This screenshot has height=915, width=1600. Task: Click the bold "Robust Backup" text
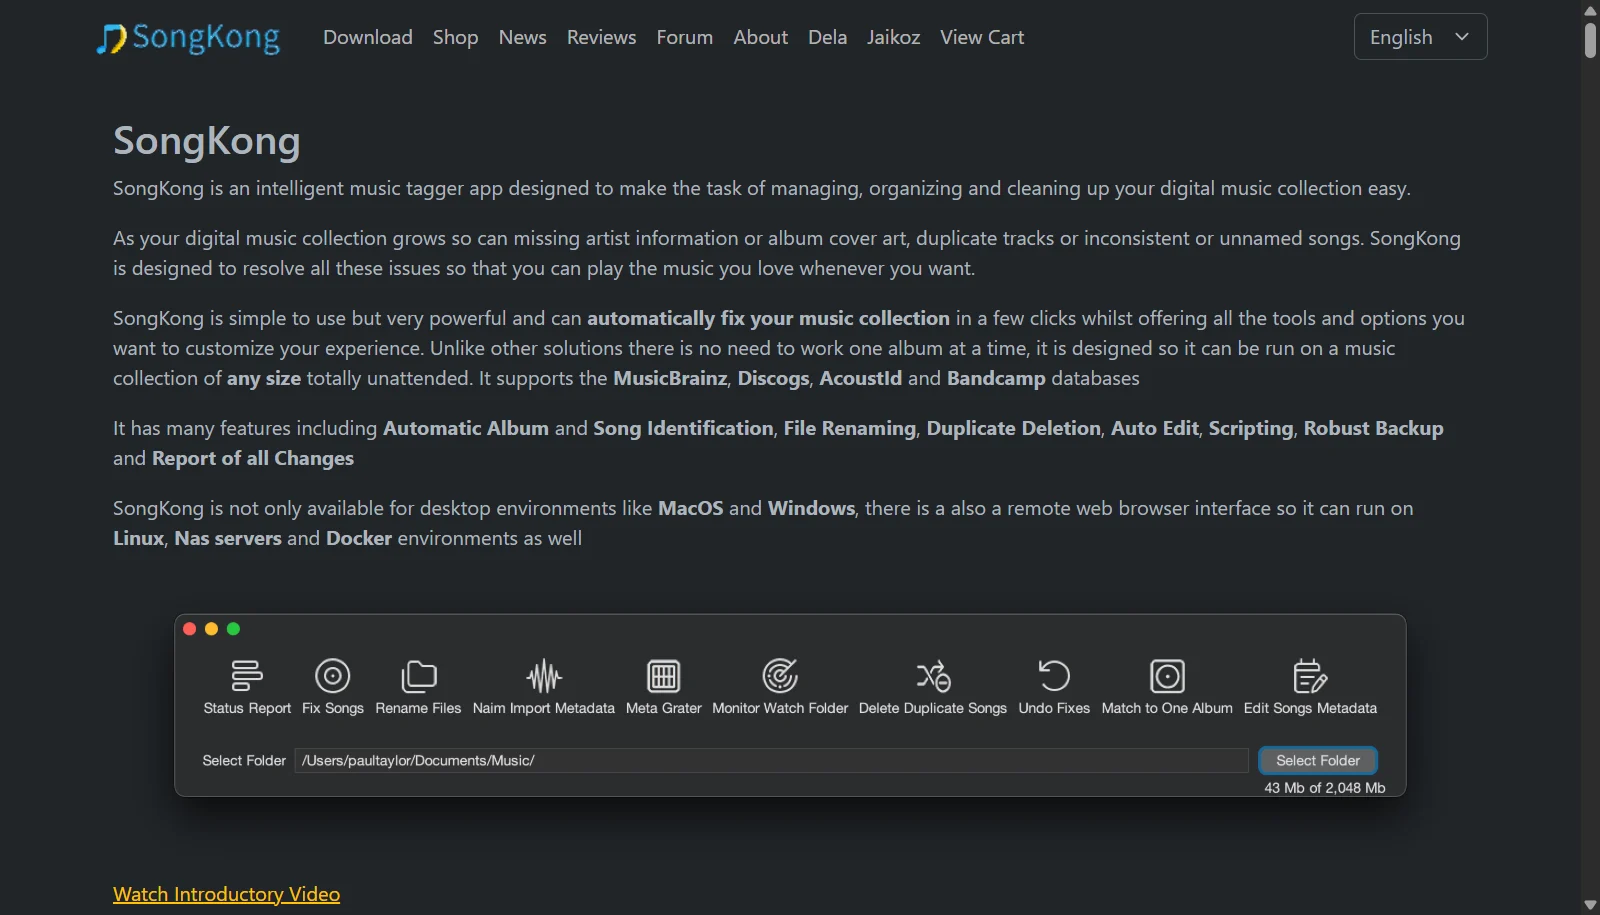(1373, 428)
